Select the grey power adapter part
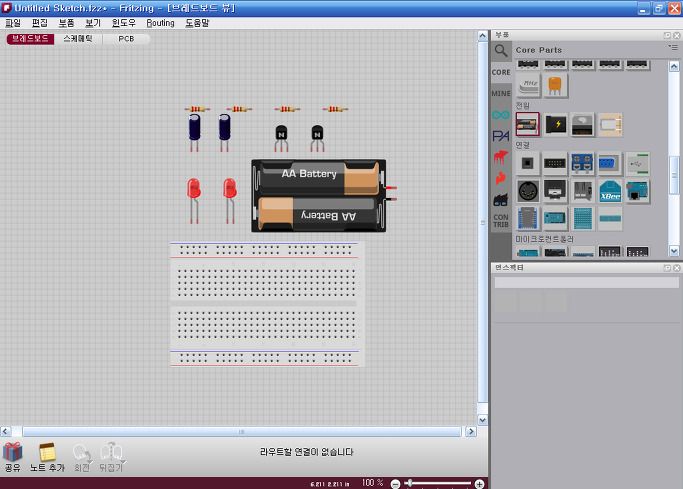The image size is (683, 489). point(583,125)
